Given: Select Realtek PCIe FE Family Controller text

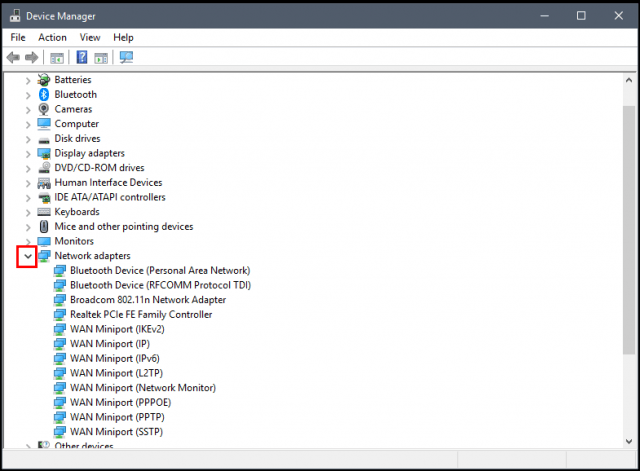Looking at the screenshot, I should pyautogui.click(x=141, y=315).
